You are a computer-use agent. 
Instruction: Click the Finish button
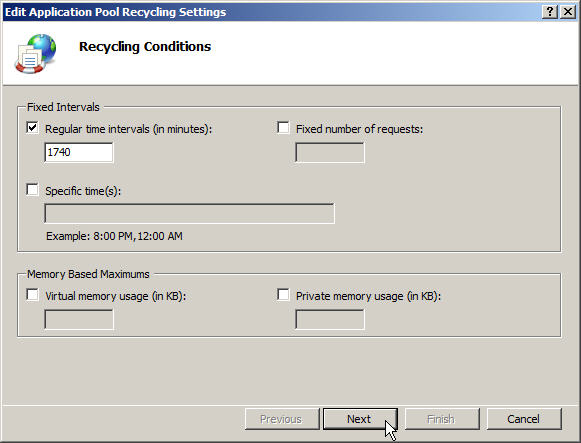(x=442, y=419)
